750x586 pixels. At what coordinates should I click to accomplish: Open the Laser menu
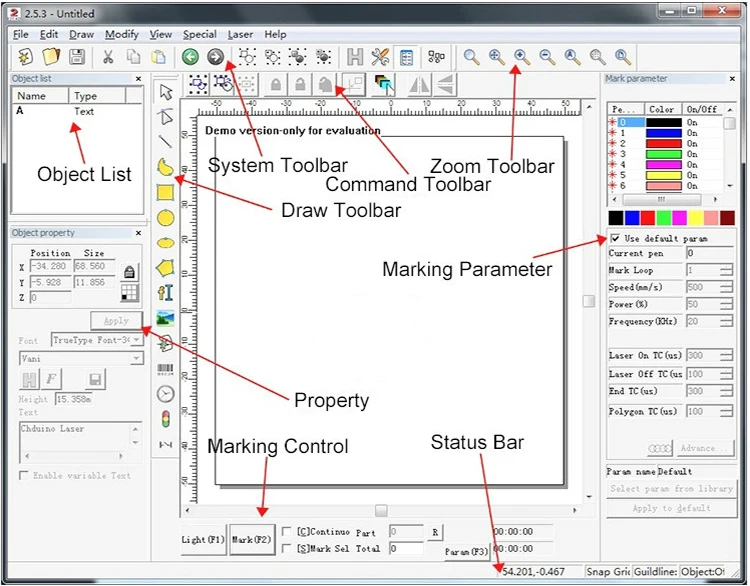click(x=240, y=34)
